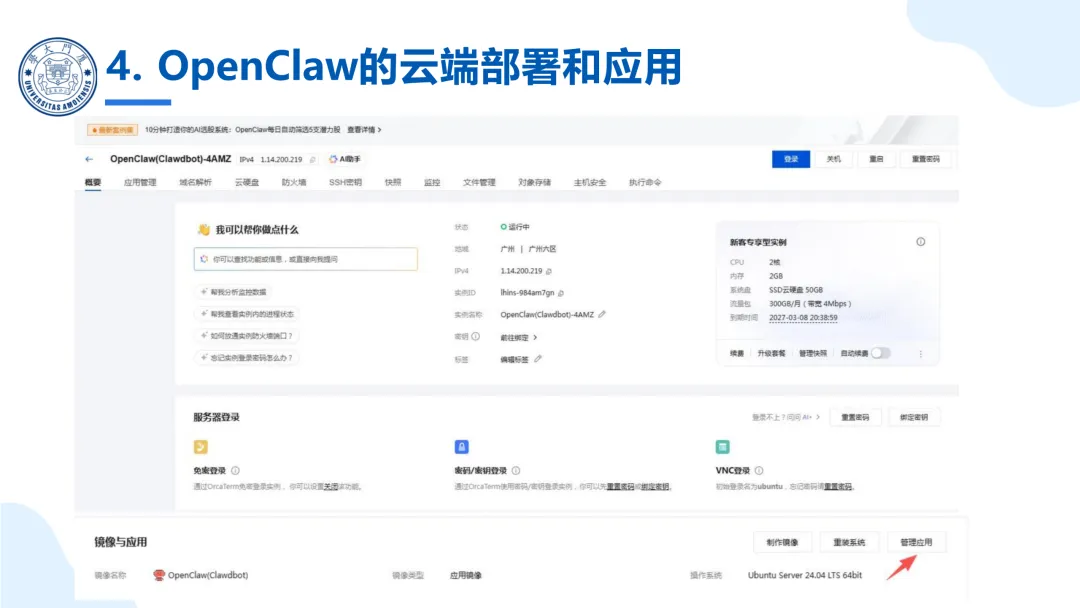The height and width of the screenshot is (608, 1080).
Task: Click the 绑定密钥 button
Action: click(913, 417)
